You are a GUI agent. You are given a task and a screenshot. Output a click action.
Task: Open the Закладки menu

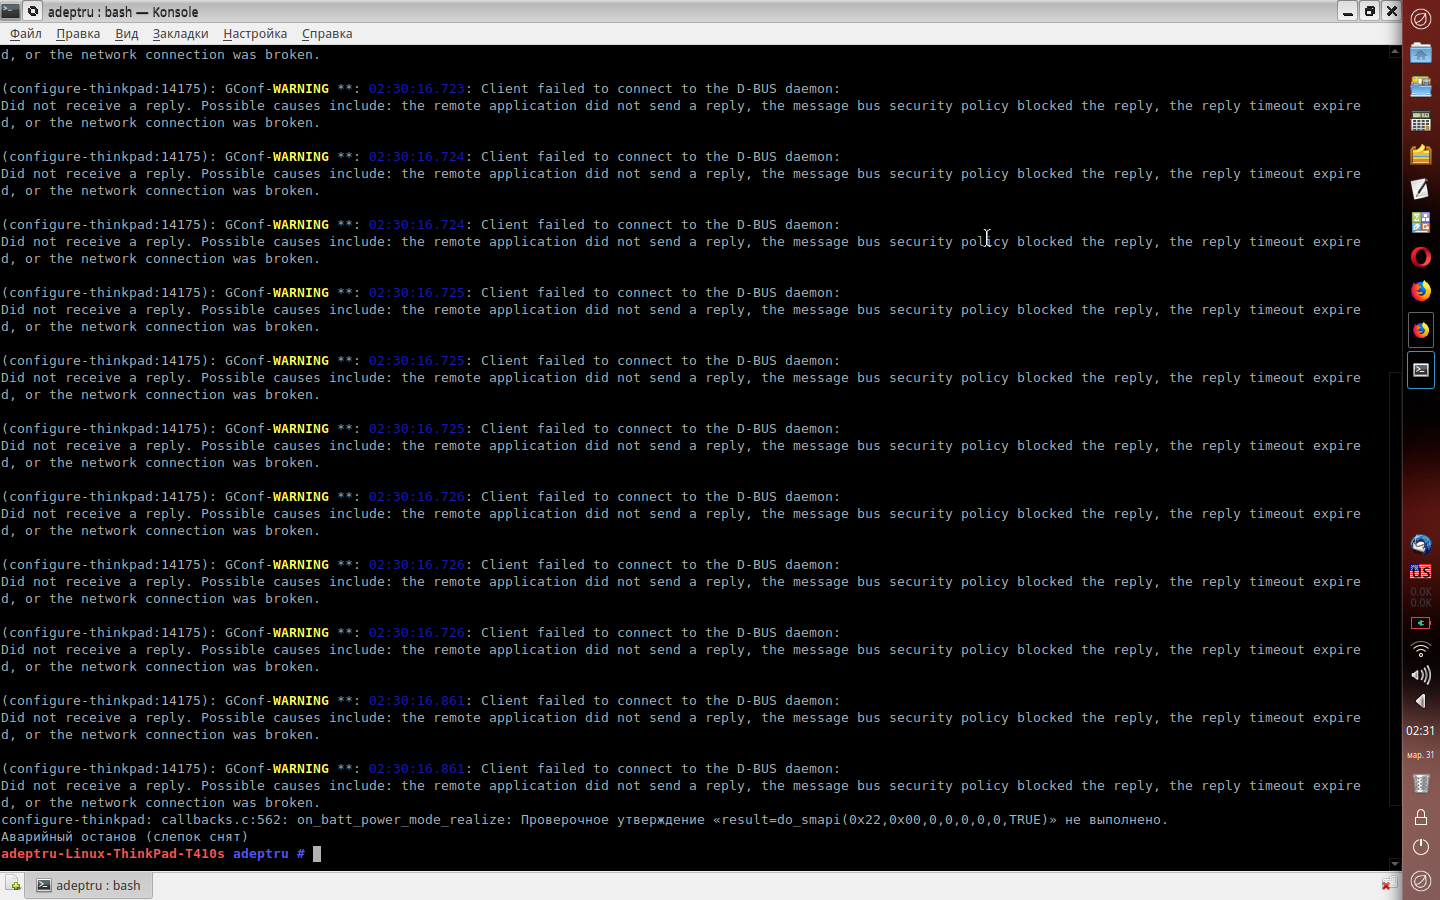point(181,33)
